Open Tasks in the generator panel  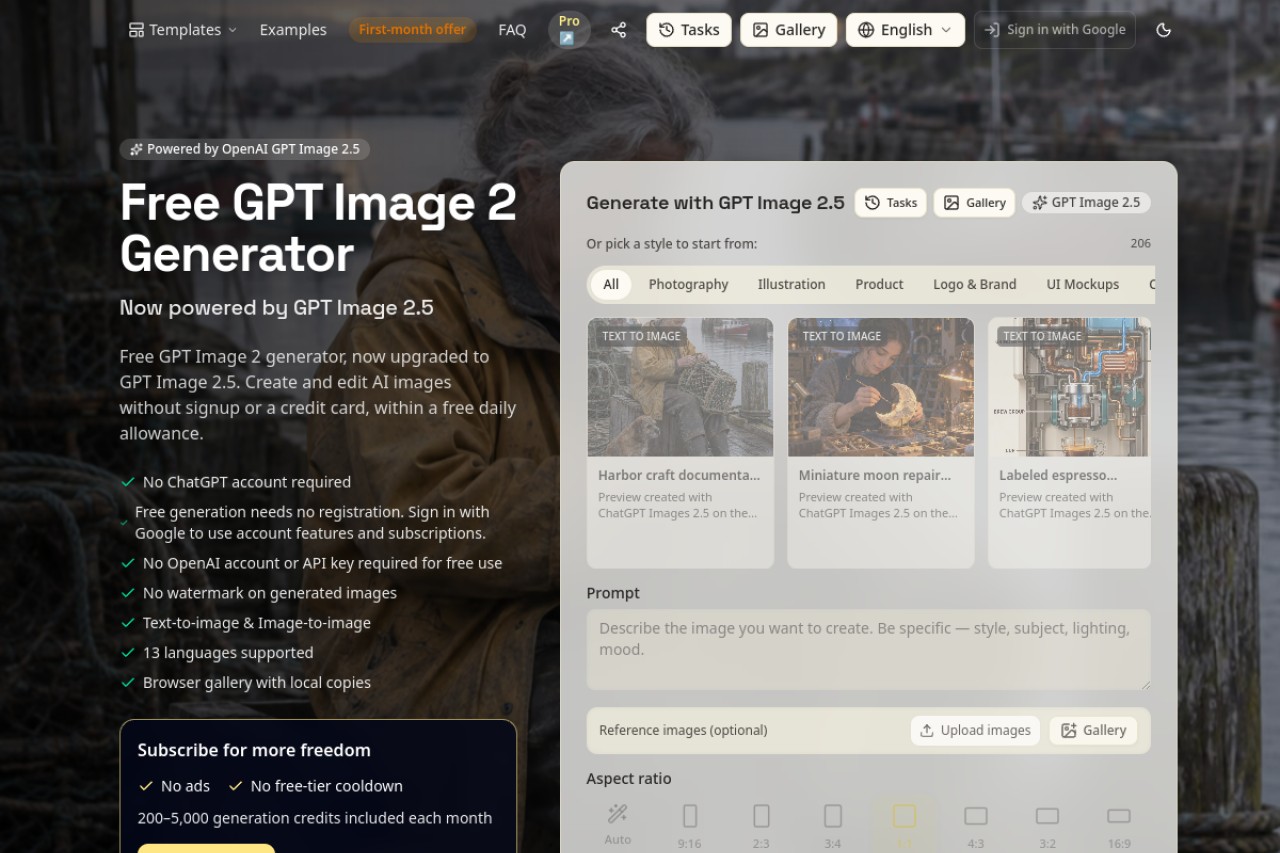coord(890,203)
